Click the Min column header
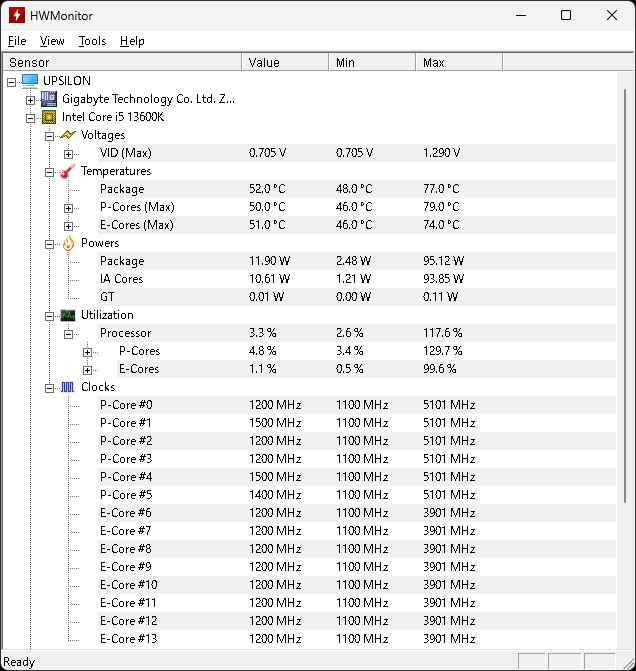This screenshot has height=671, width=636. [372, 62]
